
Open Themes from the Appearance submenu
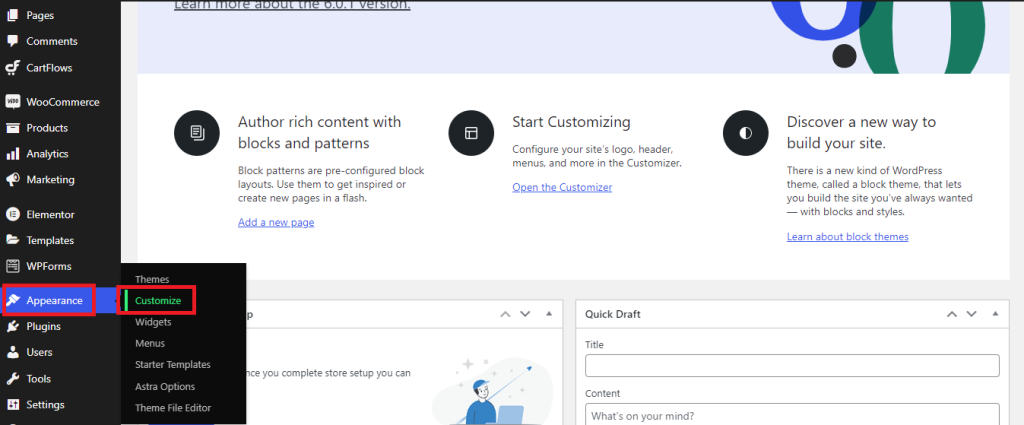[152, 279]
